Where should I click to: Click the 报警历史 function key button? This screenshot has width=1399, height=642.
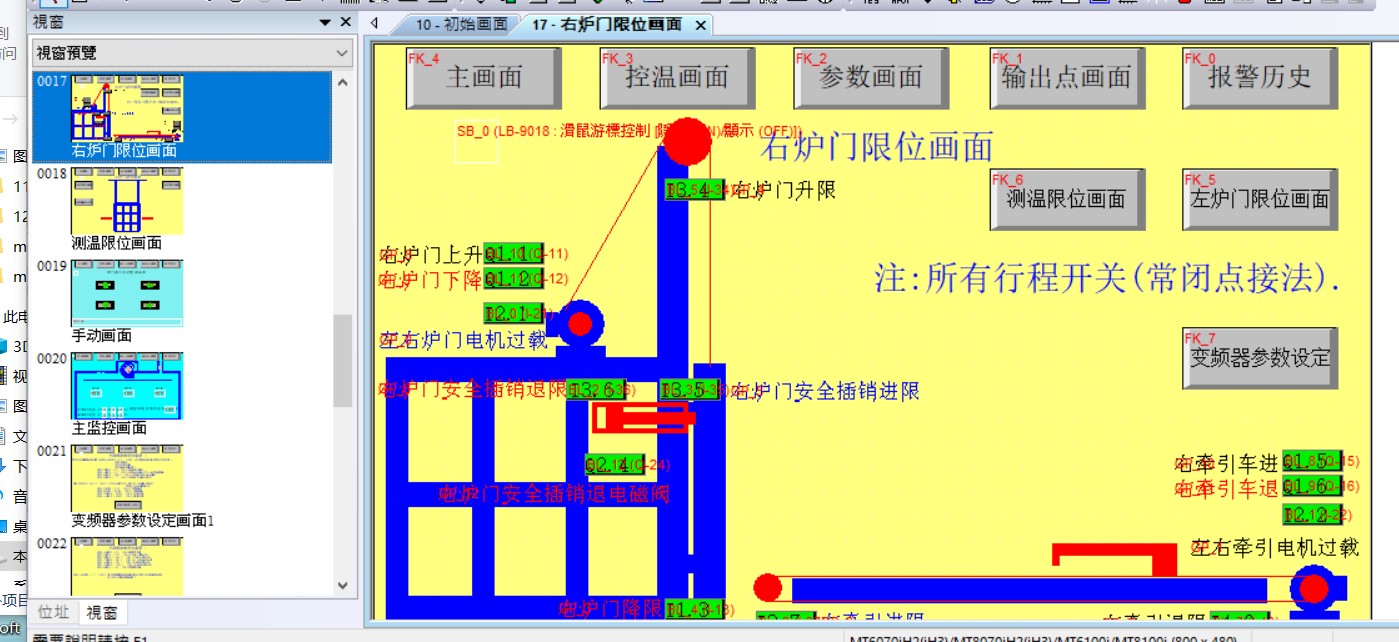(1260, 78)
